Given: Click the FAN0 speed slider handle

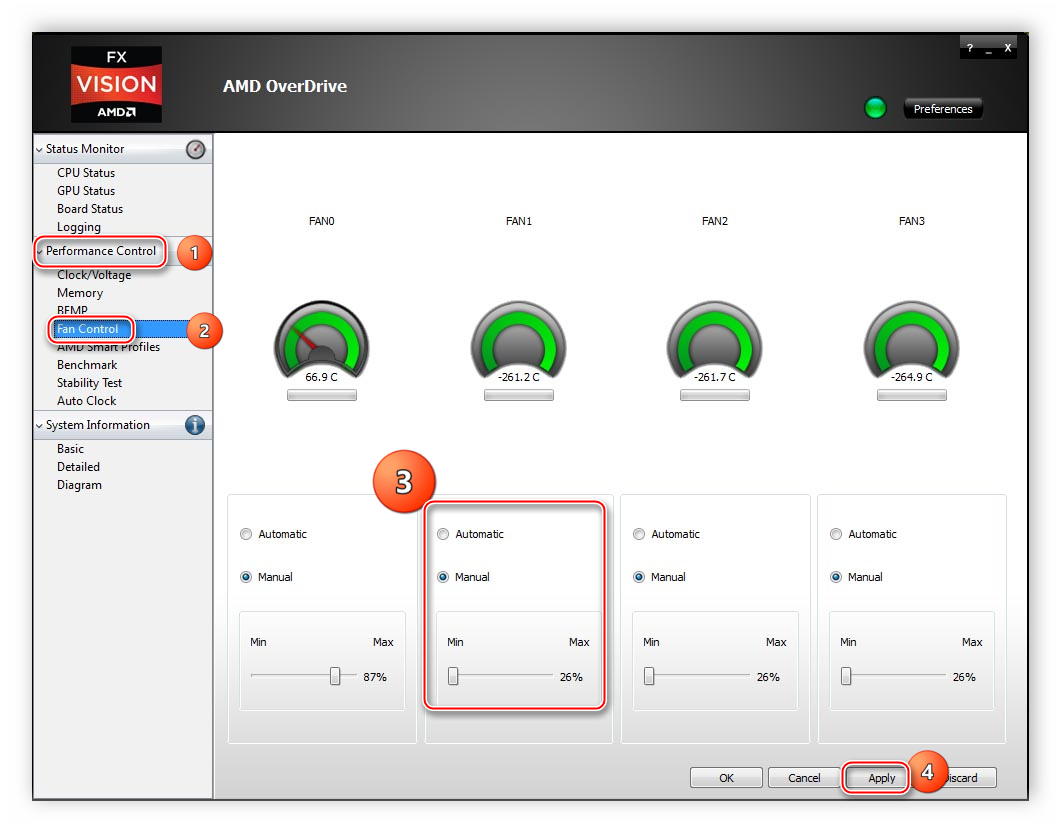Looking at the screenshot, I should point(335,677).
